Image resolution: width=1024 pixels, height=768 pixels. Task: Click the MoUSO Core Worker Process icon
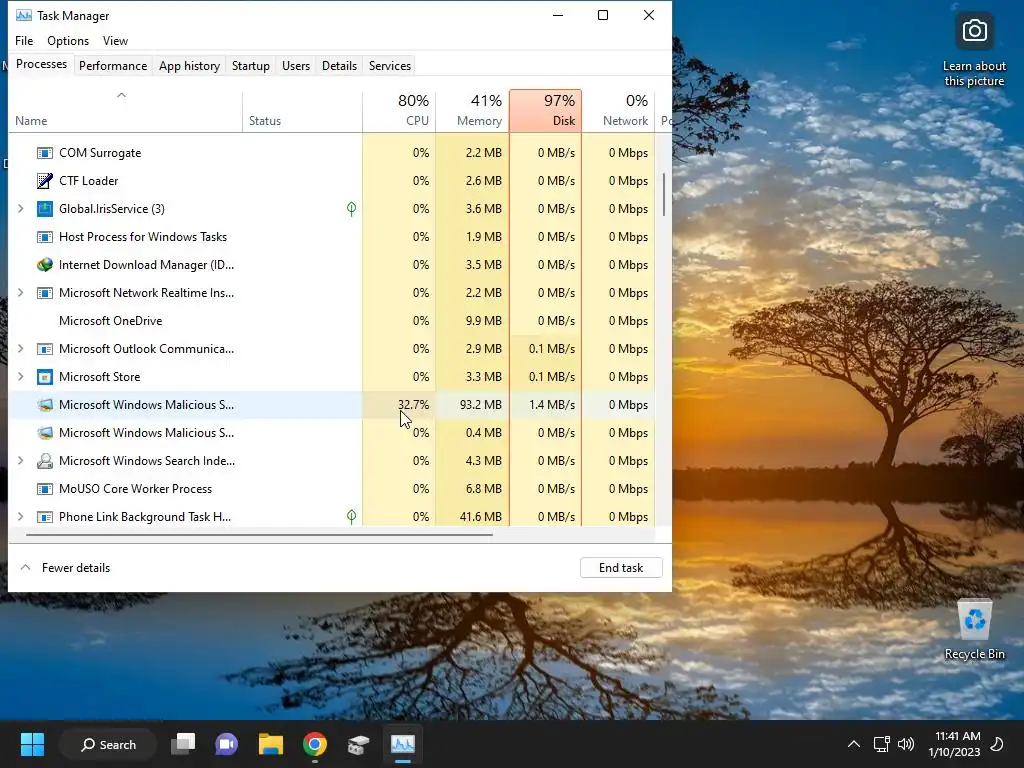pos(44,489)
